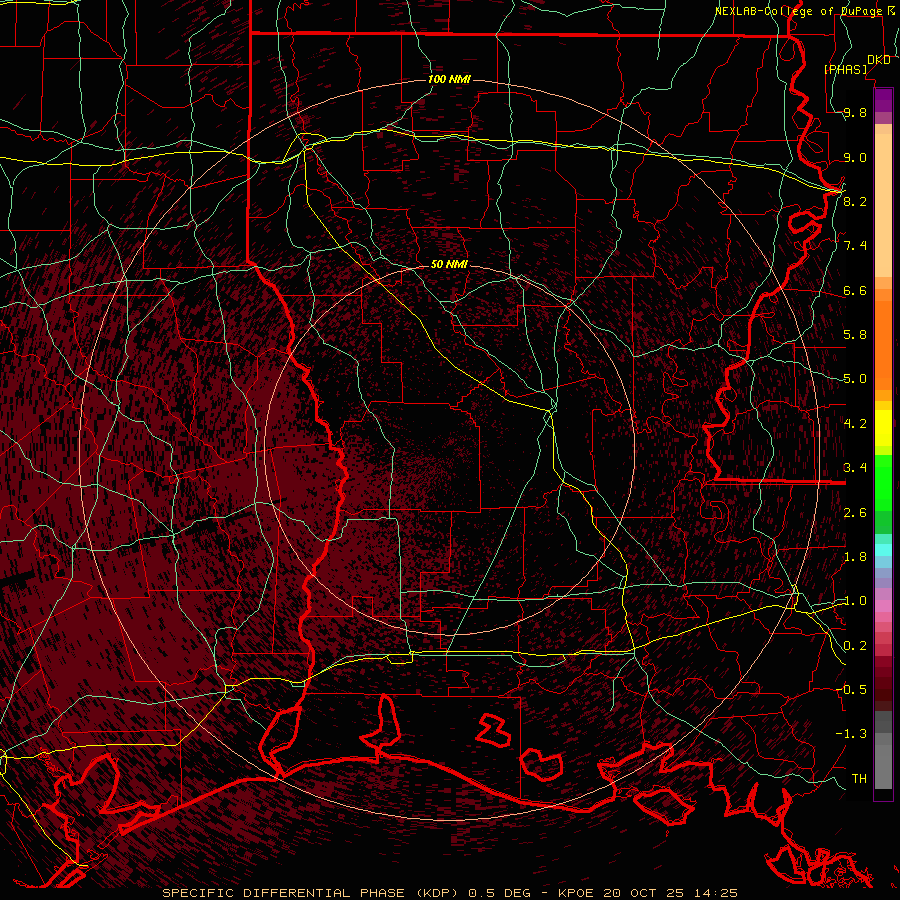900x900 pixels.
Task: Click the 9.8 value on the color scale
Action: click(855, 113)
